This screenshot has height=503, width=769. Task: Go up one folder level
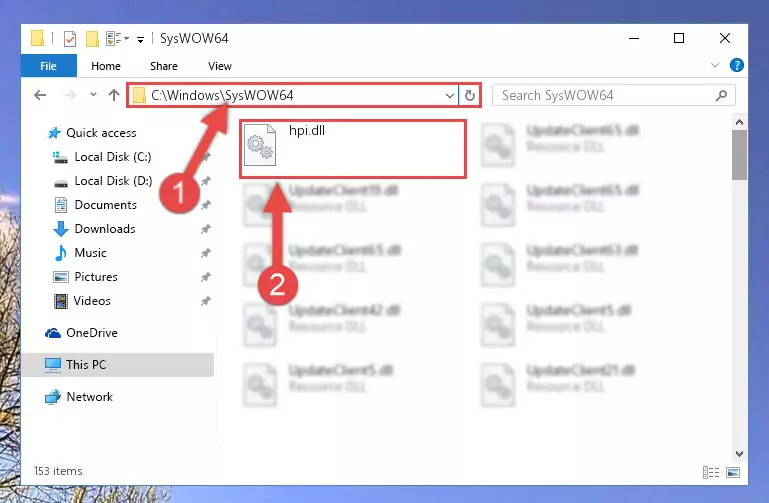(114, 95)
